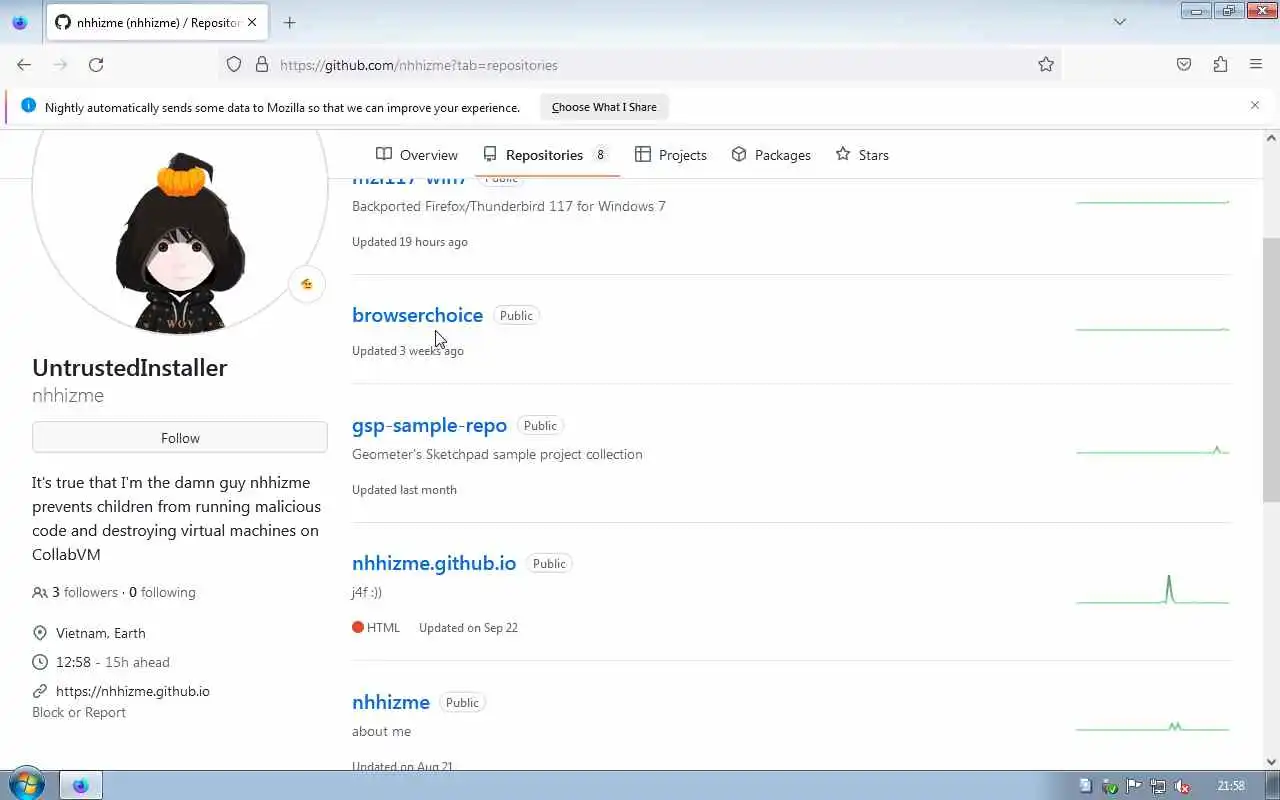Click 'Updated on Sep 22' text
Viewport: 1280px width, 800px height.
(468, 628)
